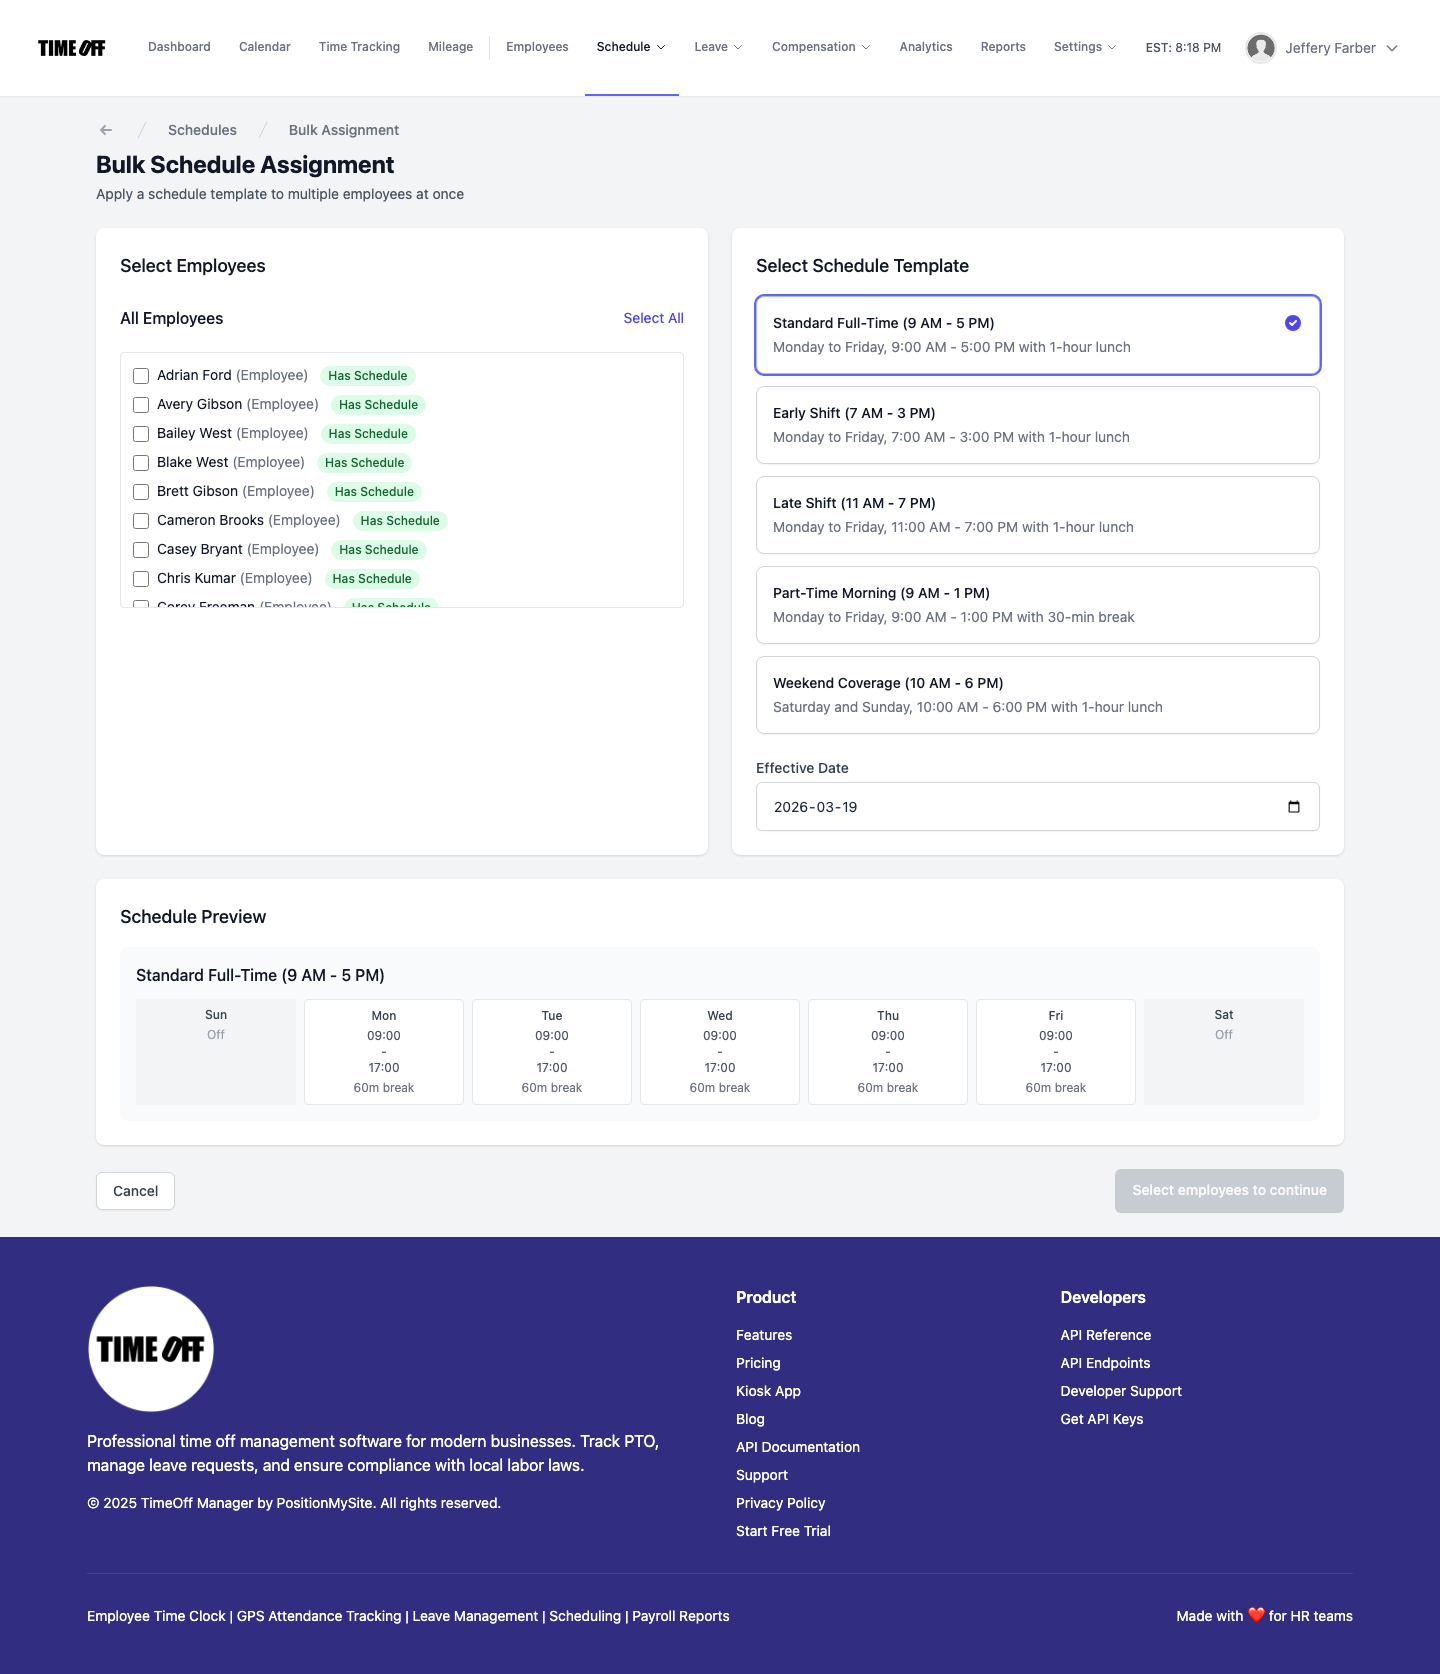Check Avery Gibson checkbox
Screen dimensions: 1440x1674
click(141, 405)
